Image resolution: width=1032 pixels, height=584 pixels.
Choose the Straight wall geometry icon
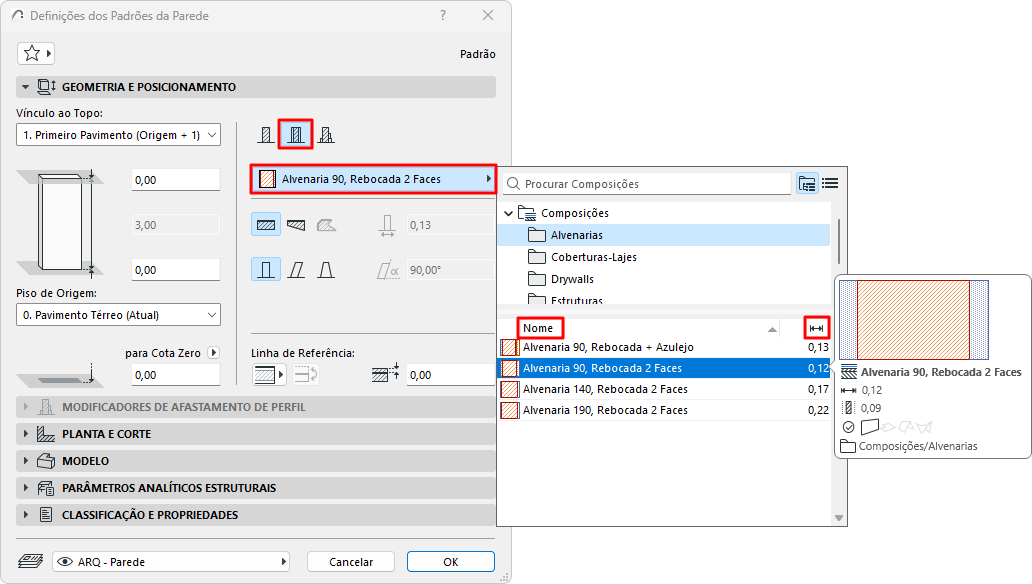pos(266,225)
